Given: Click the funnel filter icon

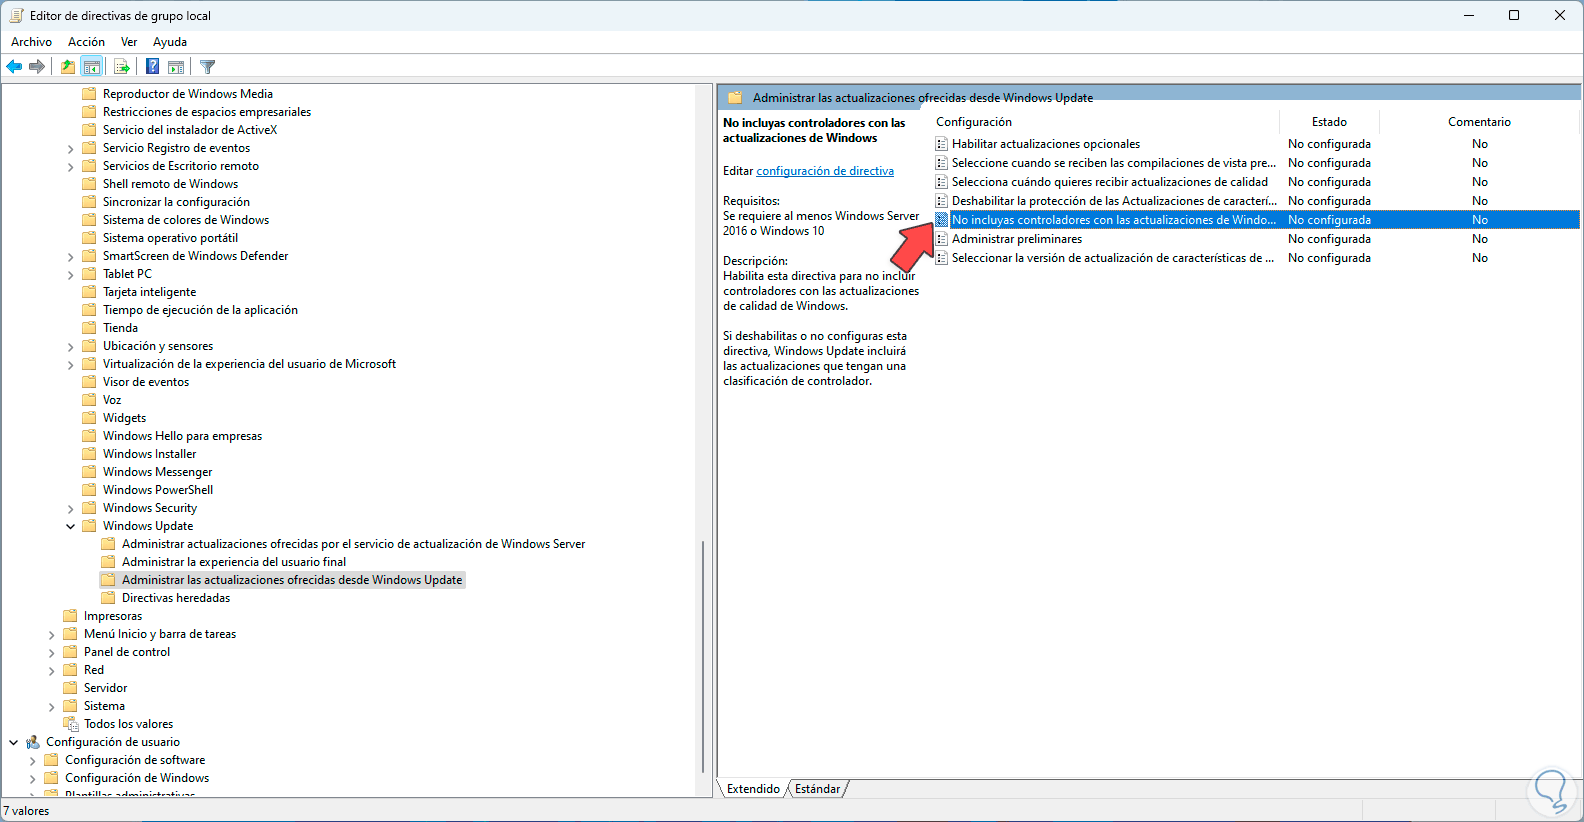Looking at the screenshot, I should pos(207,67).
